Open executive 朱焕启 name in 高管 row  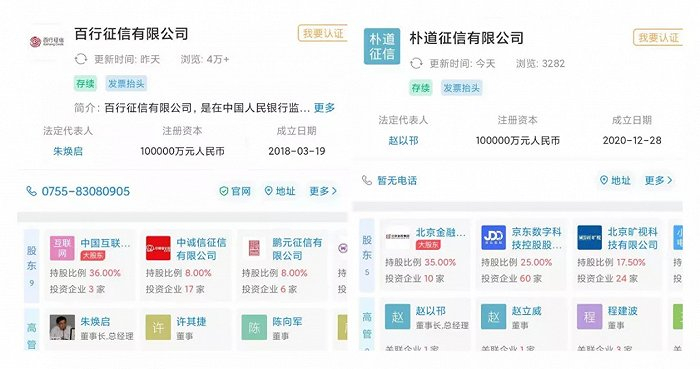point(95,322)
